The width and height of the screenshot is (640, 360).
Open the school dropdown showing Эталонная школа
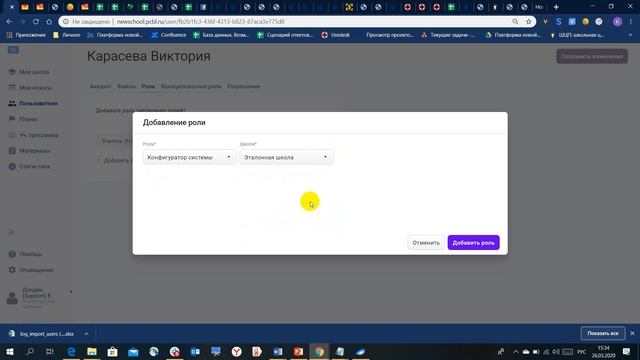(286, 157)
